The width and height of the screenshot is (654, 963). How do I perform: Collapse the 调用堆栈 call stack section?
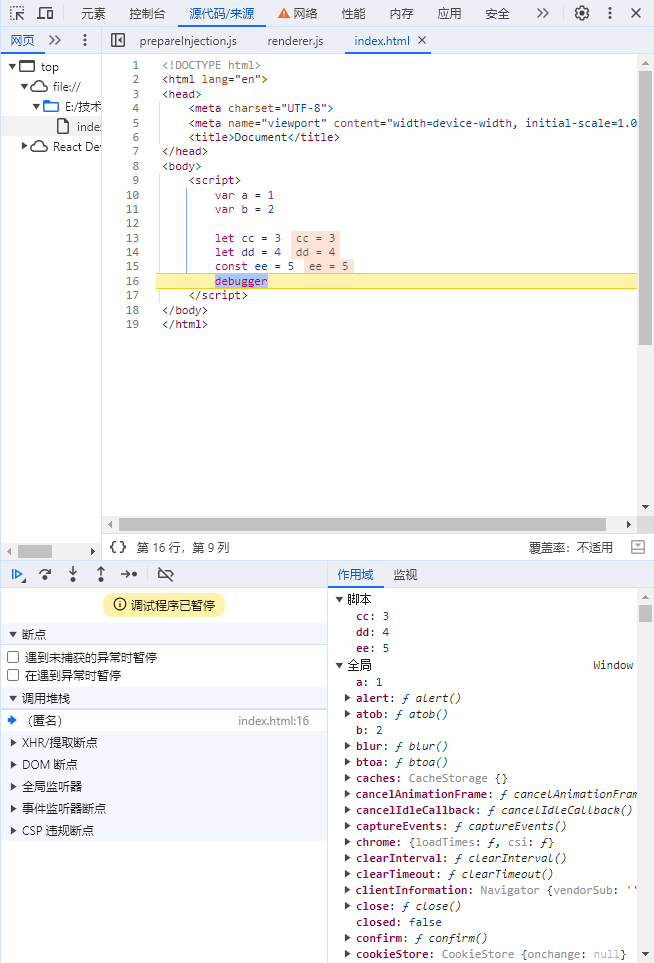[13, 698]
